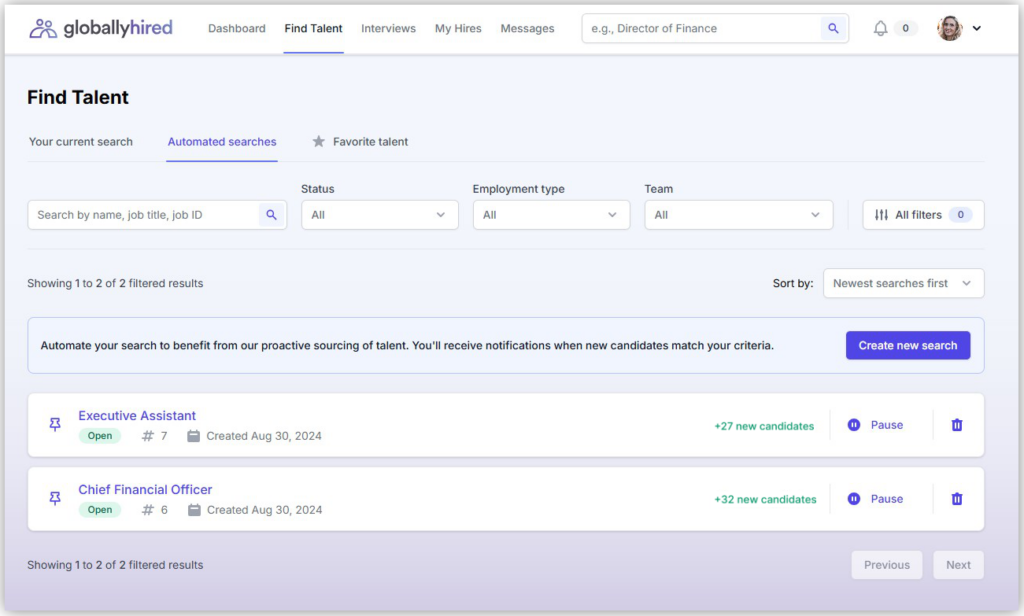This screenshot has width=1024, height=616.
Task: Delete the Executive Assistant search via trash icon
Action: [x=956, y=424]
